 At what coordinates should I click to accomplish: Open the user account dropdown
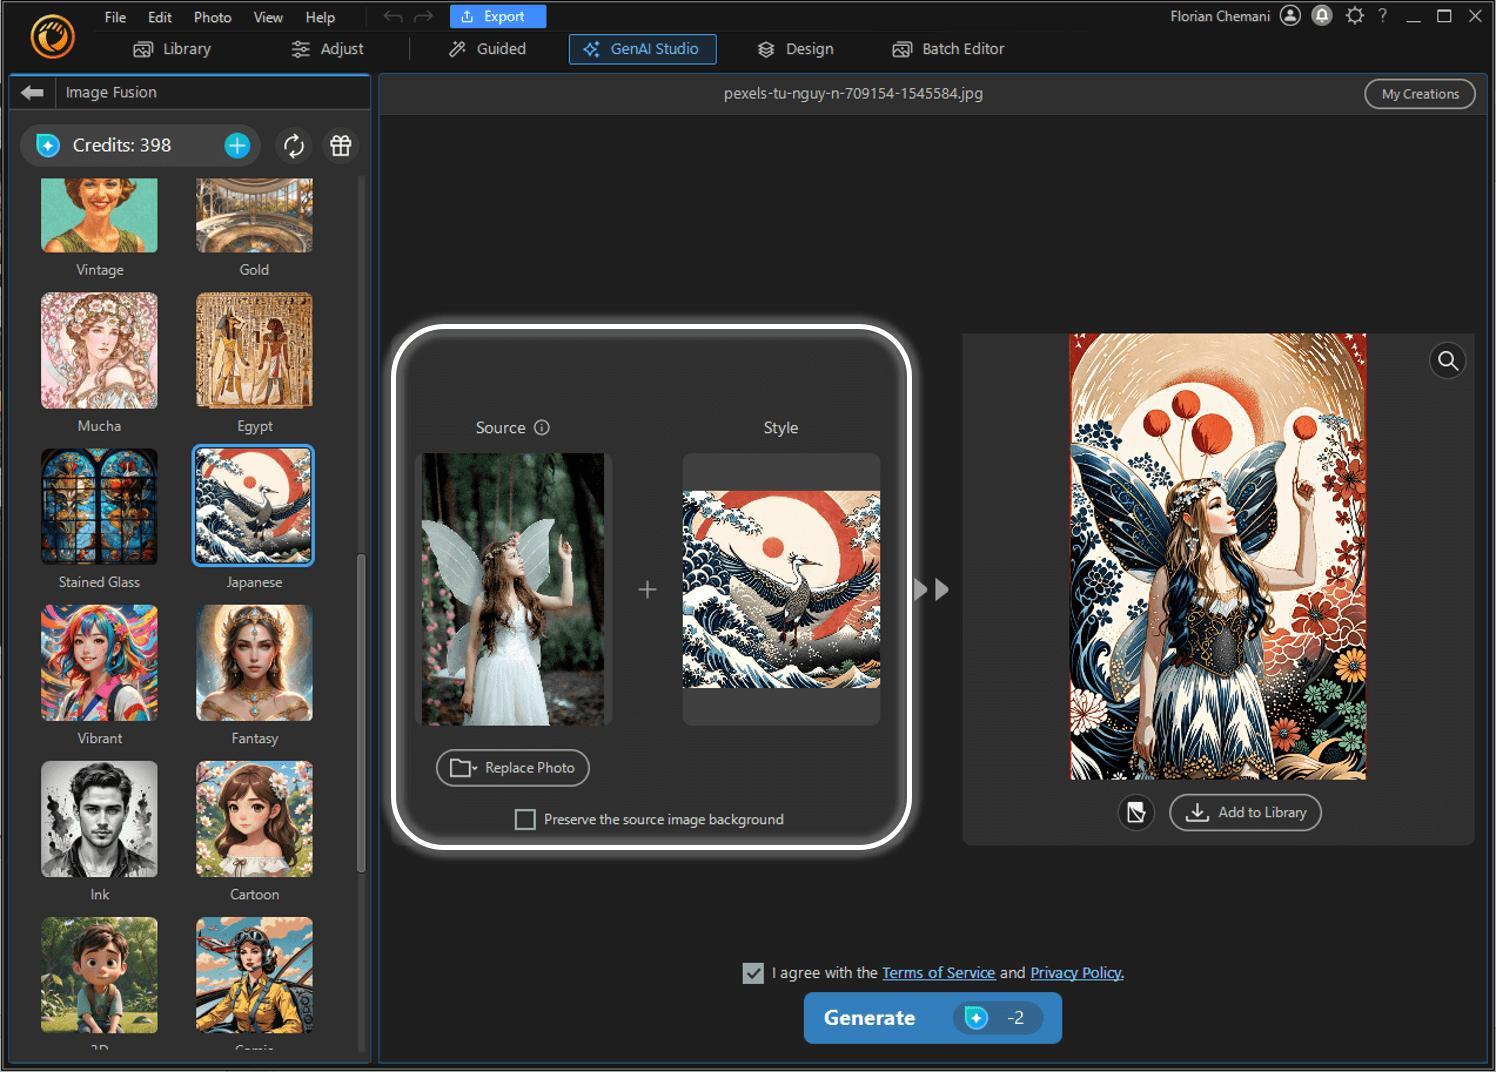[x=1290, y=16]
